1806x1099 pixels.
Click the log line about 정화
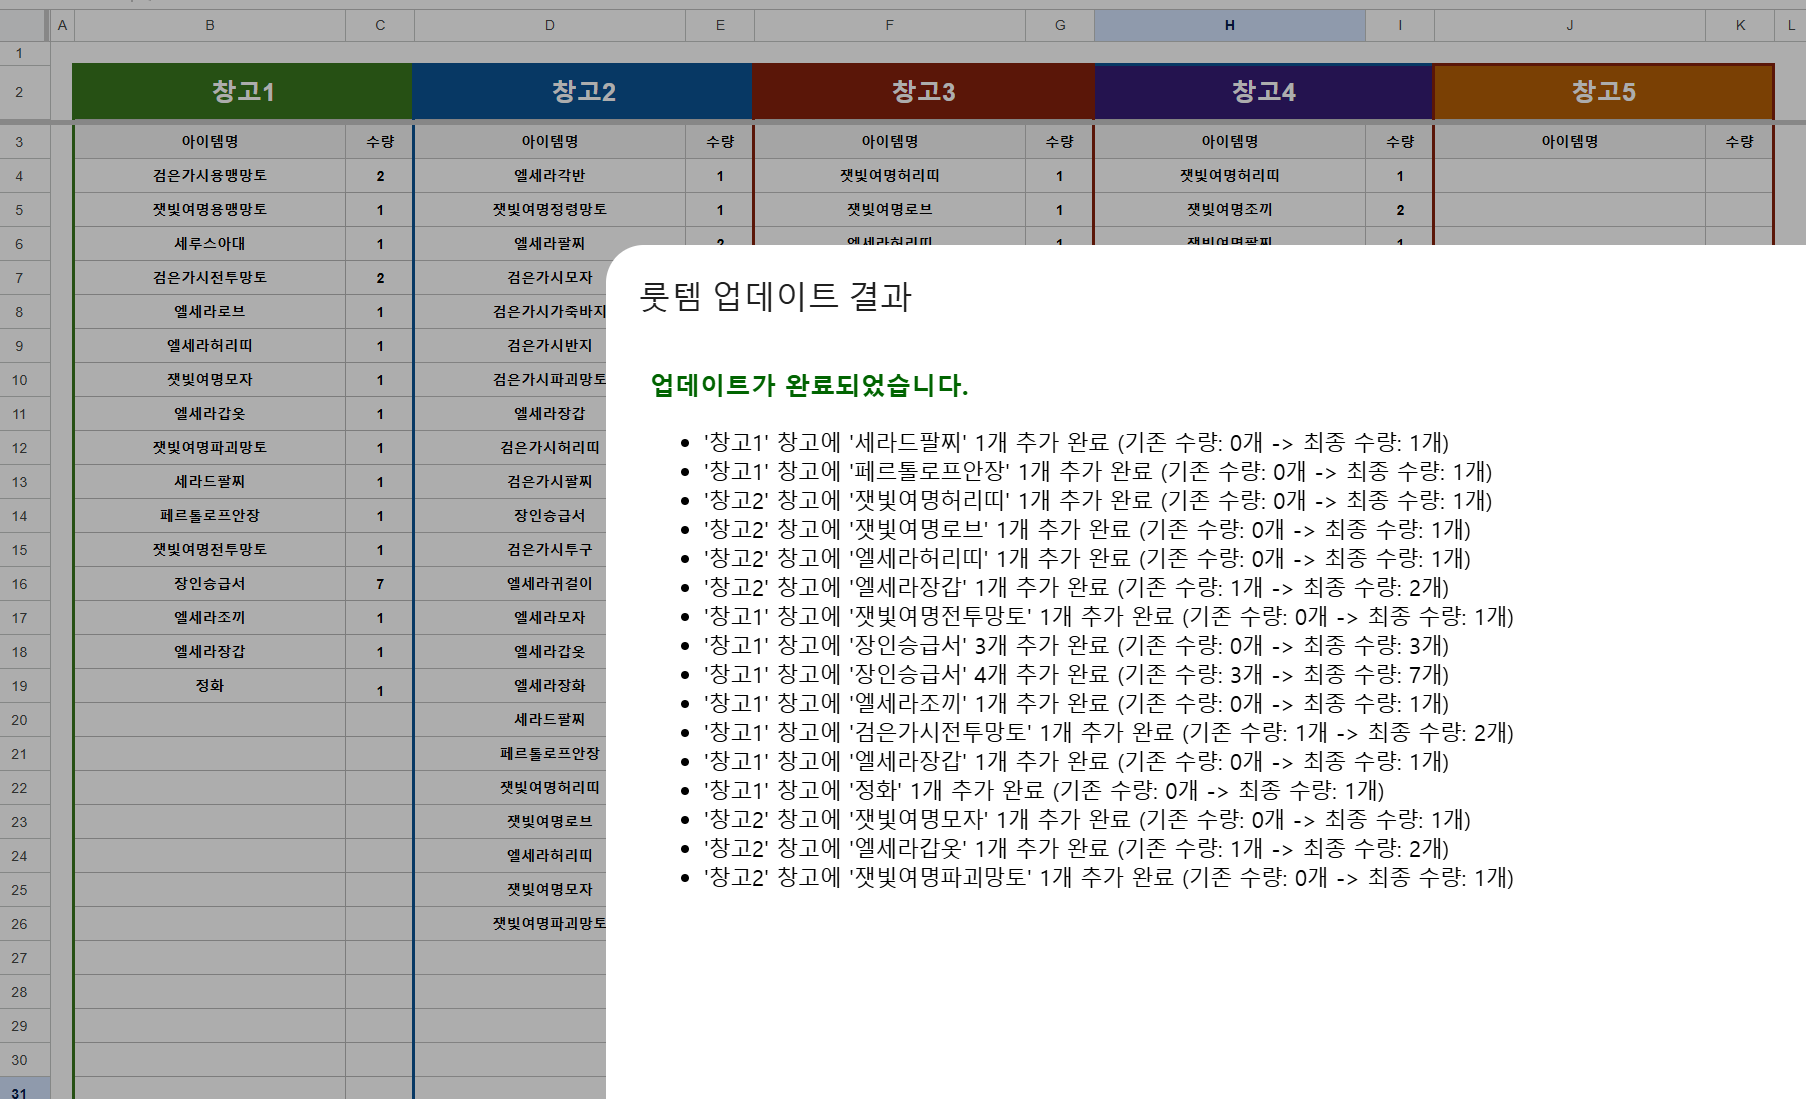click(x=1044, y=791)
